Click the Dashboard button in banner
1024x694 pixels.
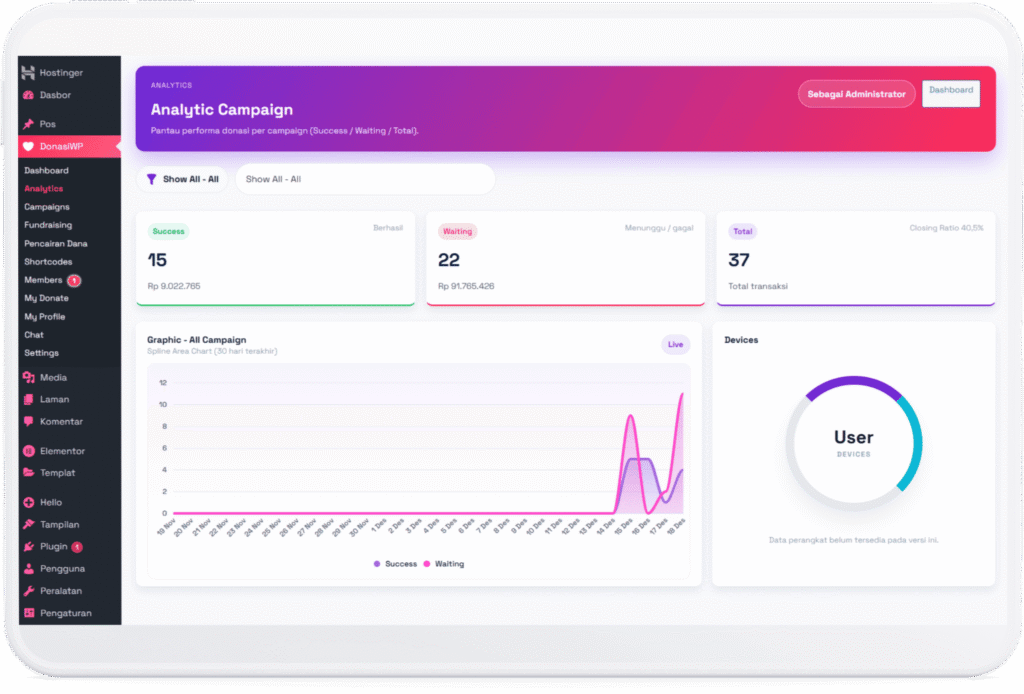click(950, 93)
